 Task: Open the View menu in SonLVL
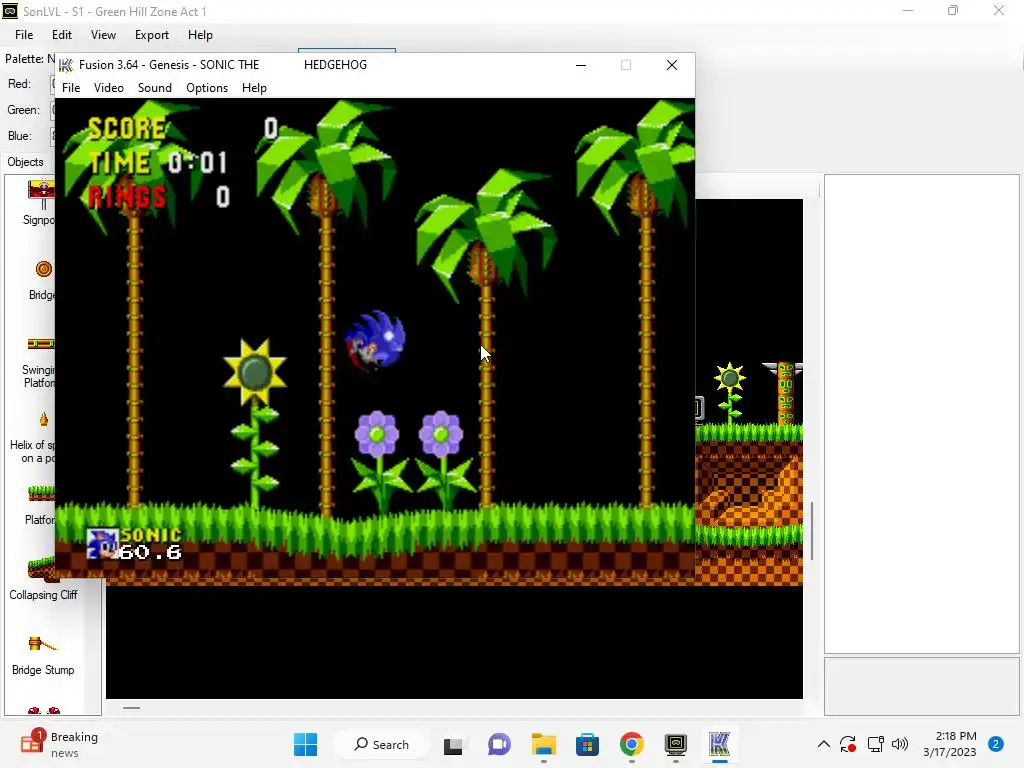[x=103, y=35]
